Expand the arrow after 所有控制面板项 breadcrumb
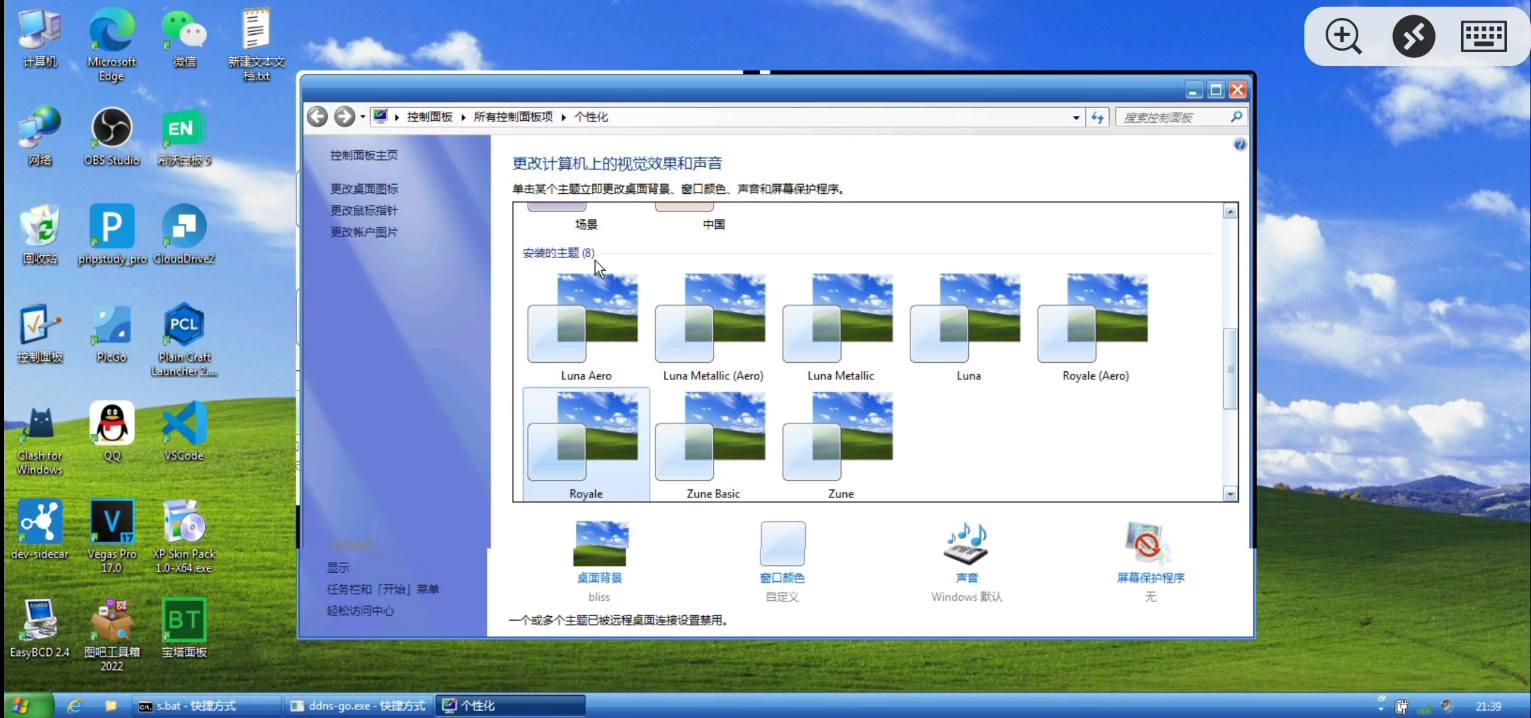Screen dimensions: 1531x718 point(563,117)
